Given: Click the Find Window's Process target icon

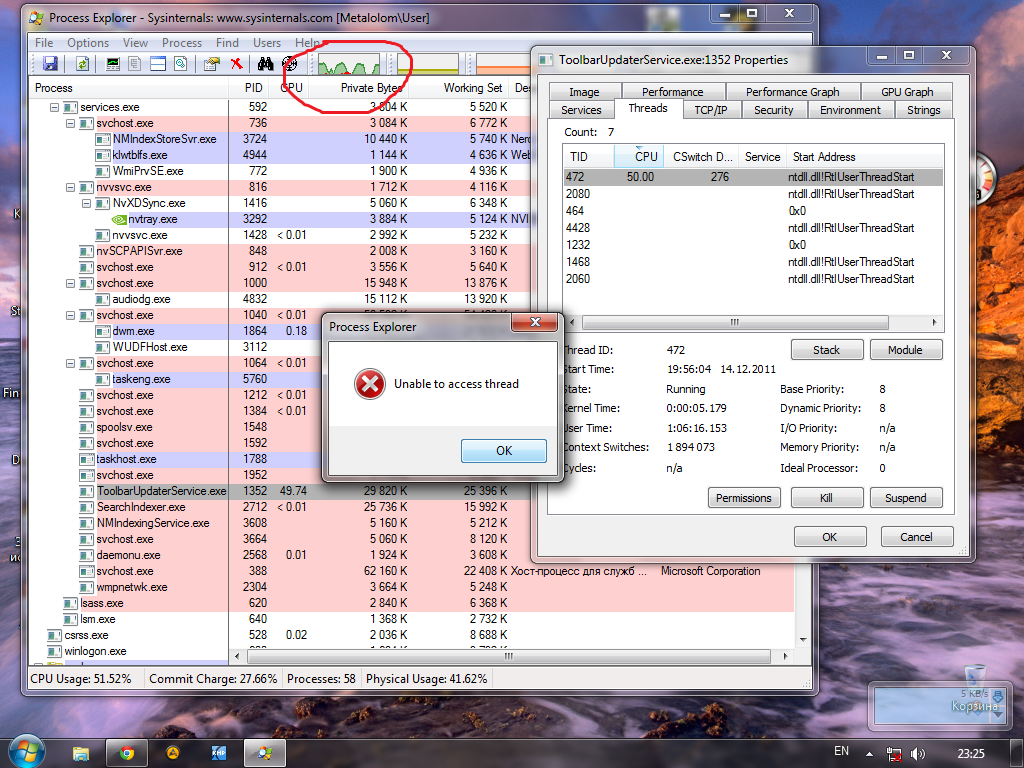Looking at the screenshot, I should (289, 63).
